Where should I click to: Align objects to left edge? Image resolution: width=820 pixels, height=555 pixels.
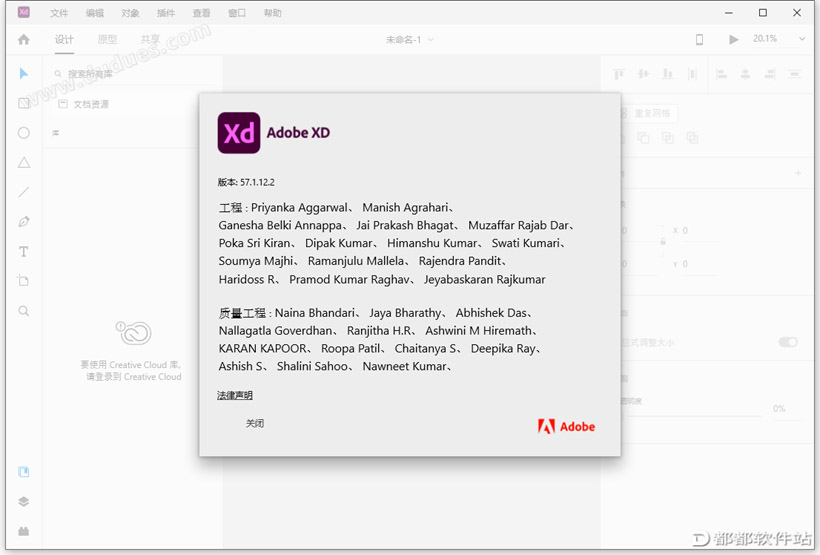721,74
